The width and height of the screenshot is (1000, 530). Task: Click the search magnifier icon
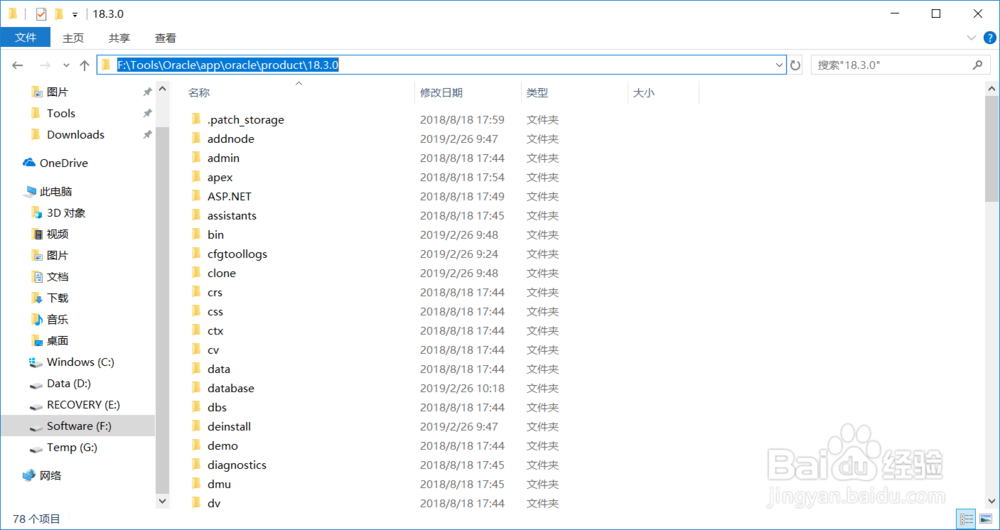[976, 65]
